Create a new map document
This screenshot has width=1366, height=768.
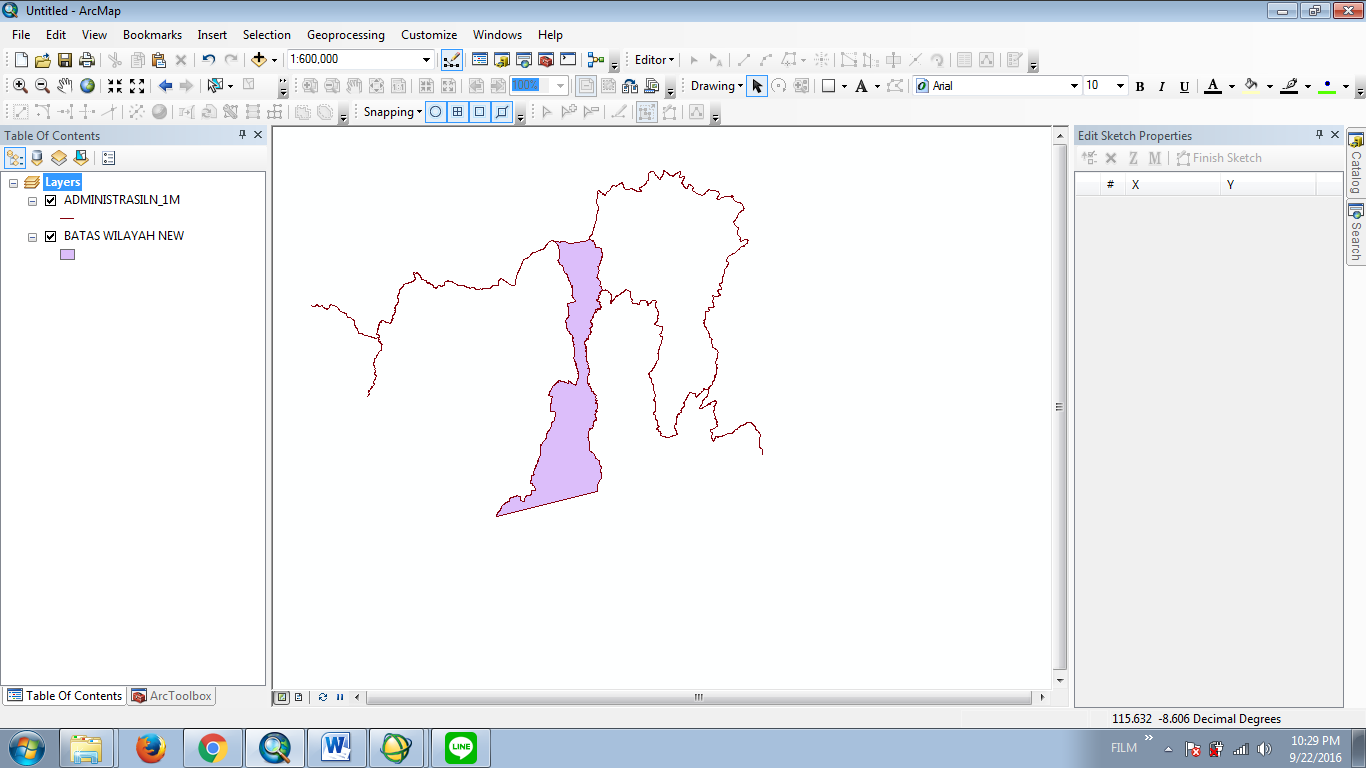(20, 60)
